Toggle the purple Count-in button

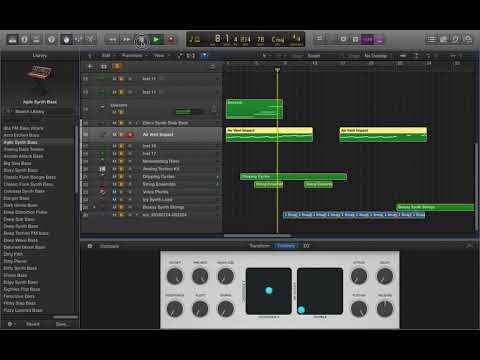367,40
